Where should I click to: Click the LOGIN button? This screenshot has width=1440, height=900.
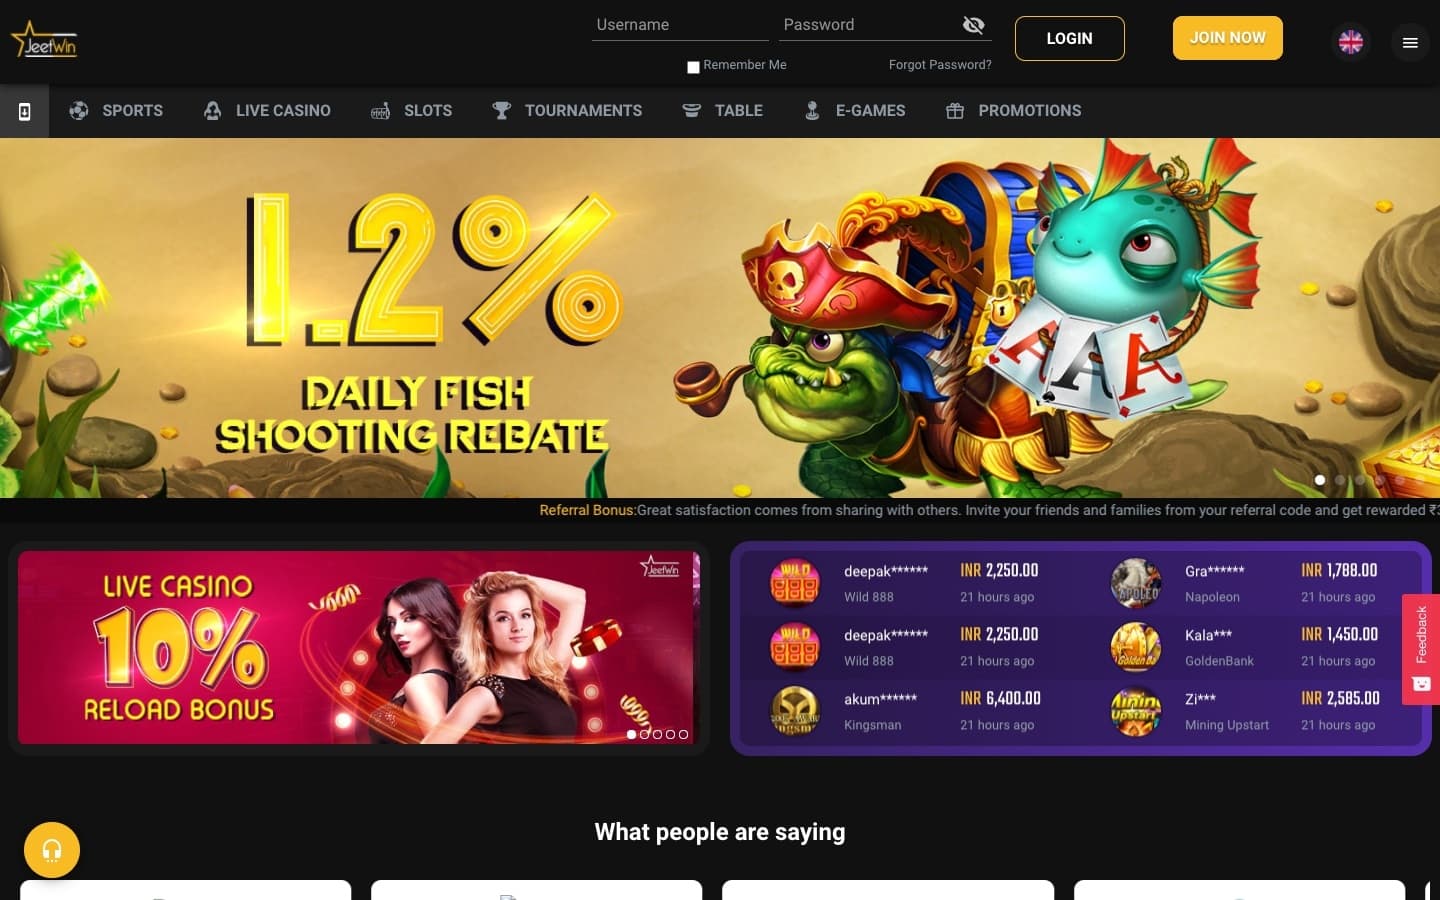click(1070, 38)
